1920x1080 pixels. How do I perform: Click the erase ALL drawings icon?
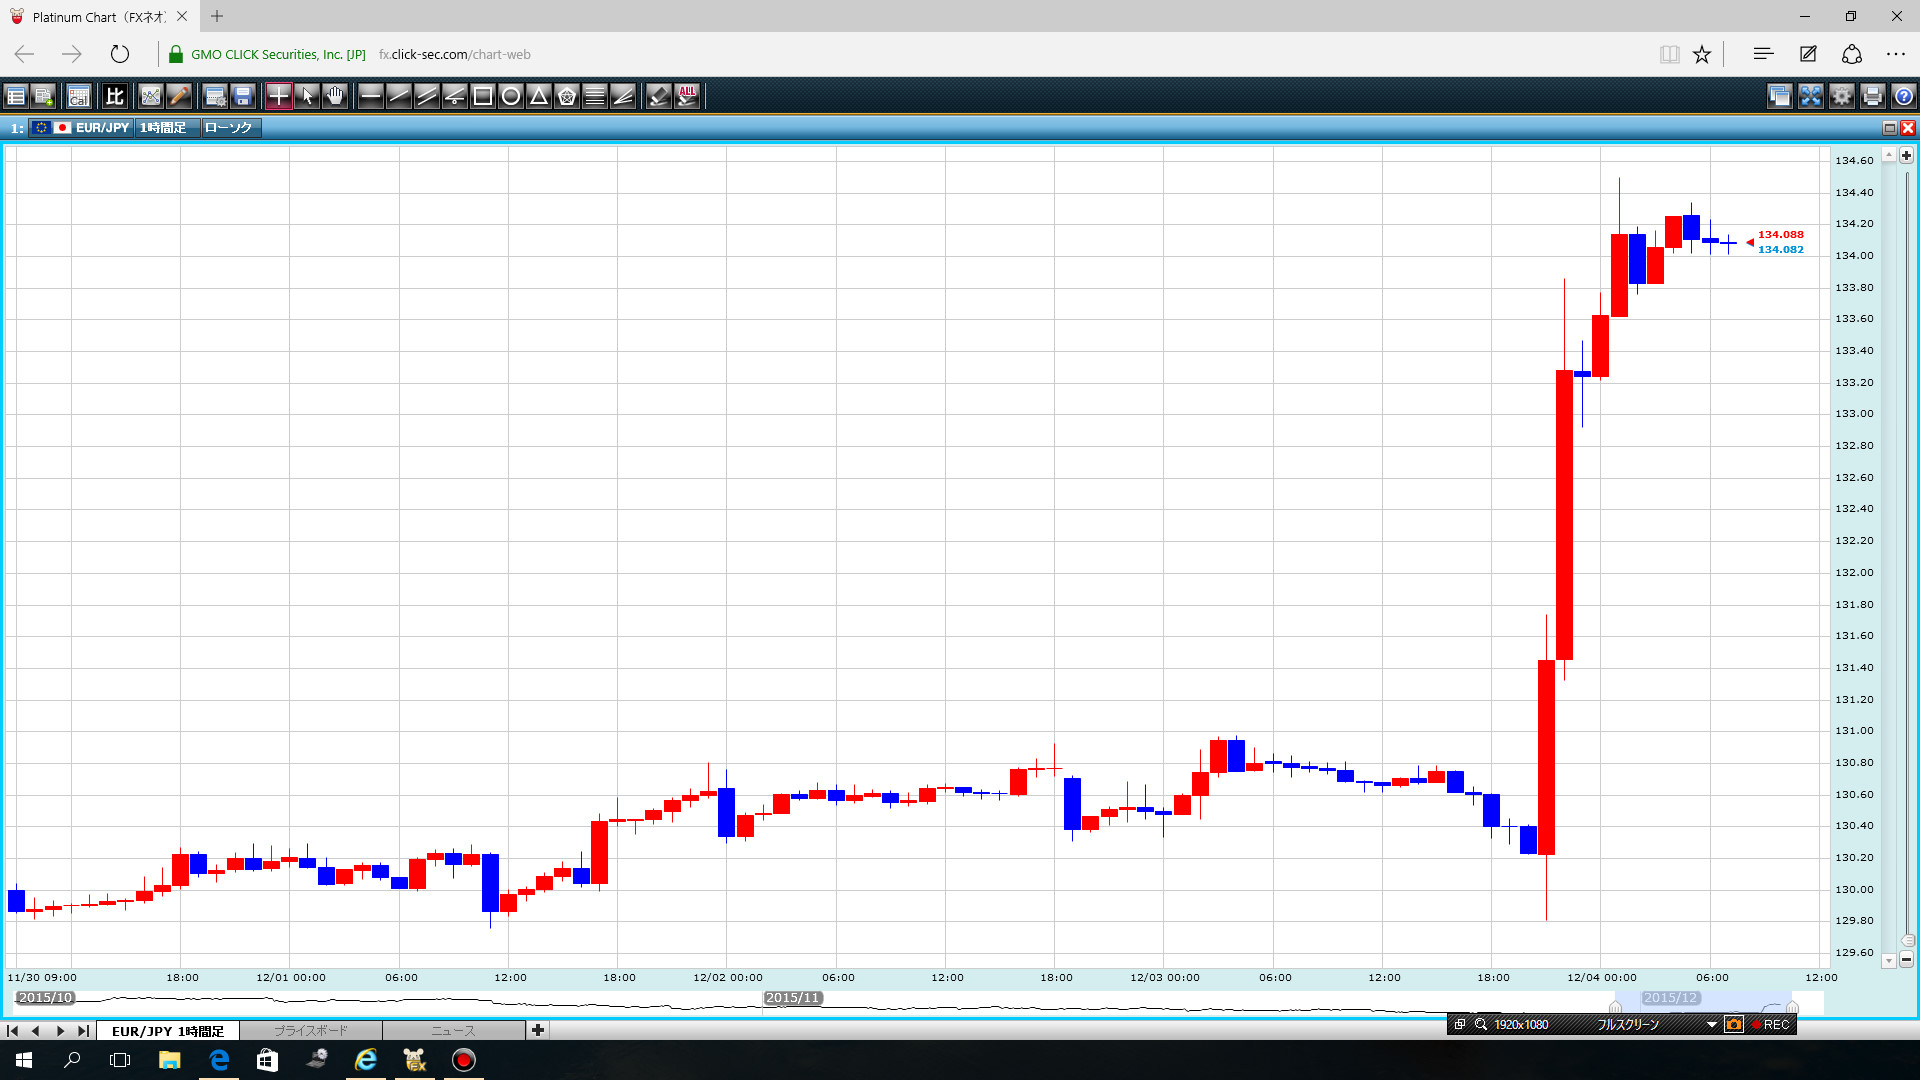tap(687, 96)
